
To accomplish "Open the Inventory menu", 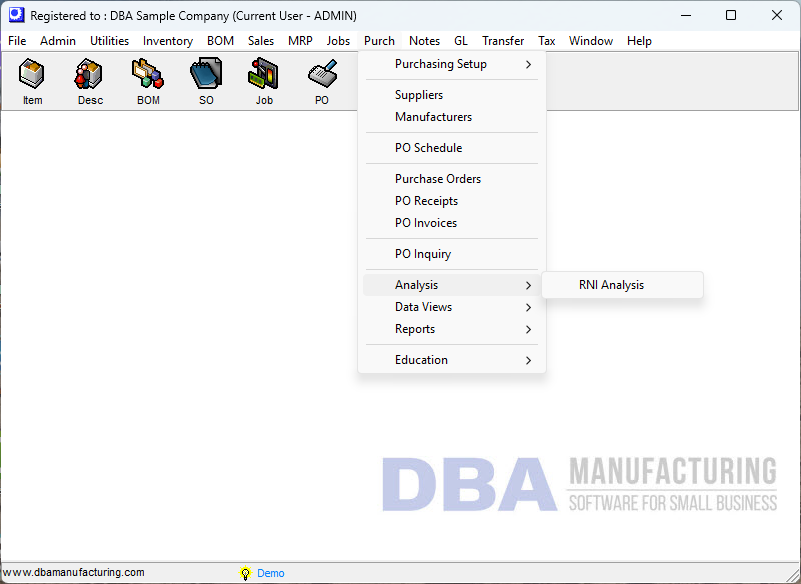I will pyautogui.click(x=168, y=41).
